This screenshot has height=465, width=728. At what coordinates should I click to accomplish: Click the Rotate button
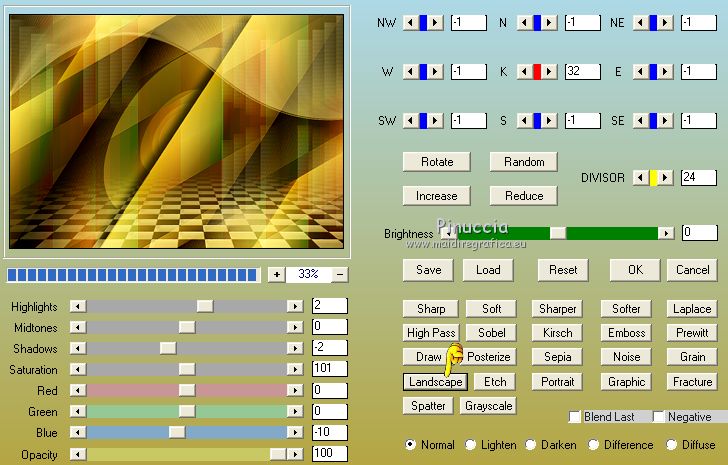[437, 162]
